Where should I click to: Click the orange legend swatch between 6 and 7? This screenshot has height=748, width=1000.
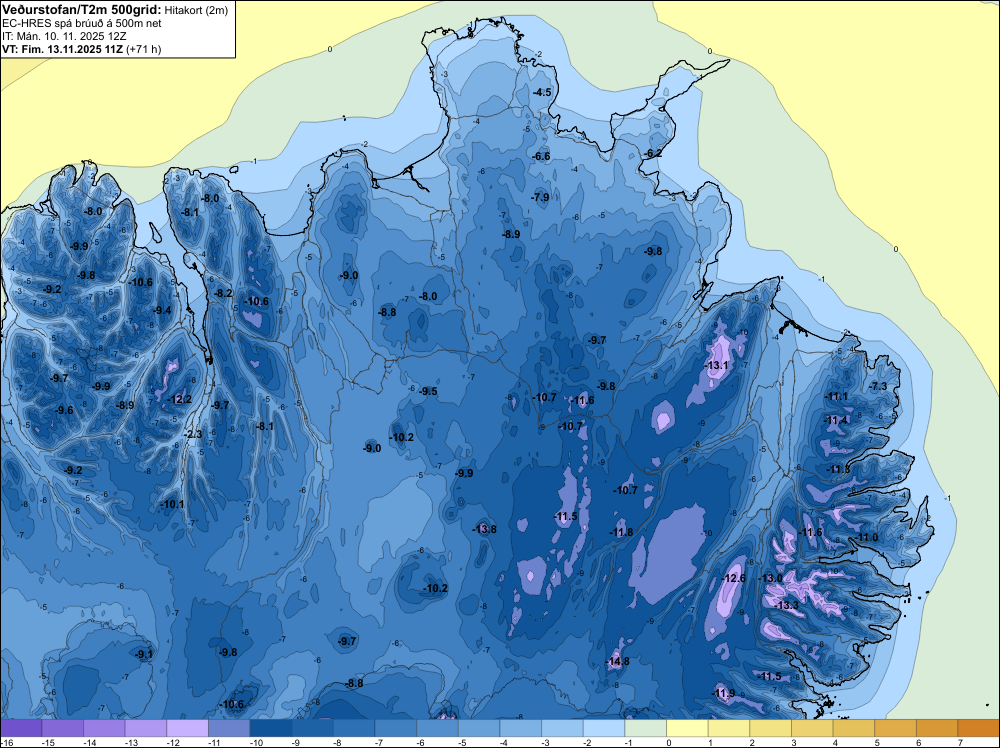point(937,728)
